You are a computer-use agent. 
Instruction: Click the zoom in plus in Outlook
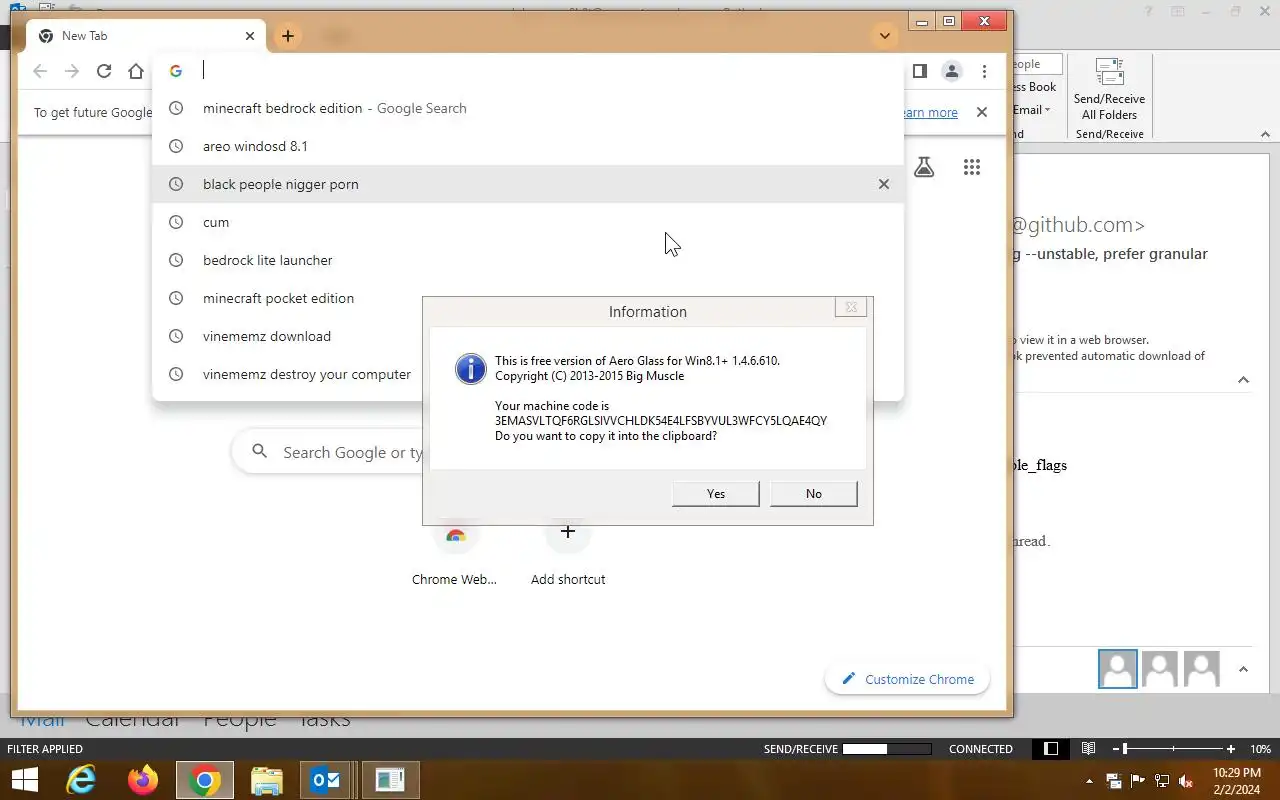pos(1231,749)
